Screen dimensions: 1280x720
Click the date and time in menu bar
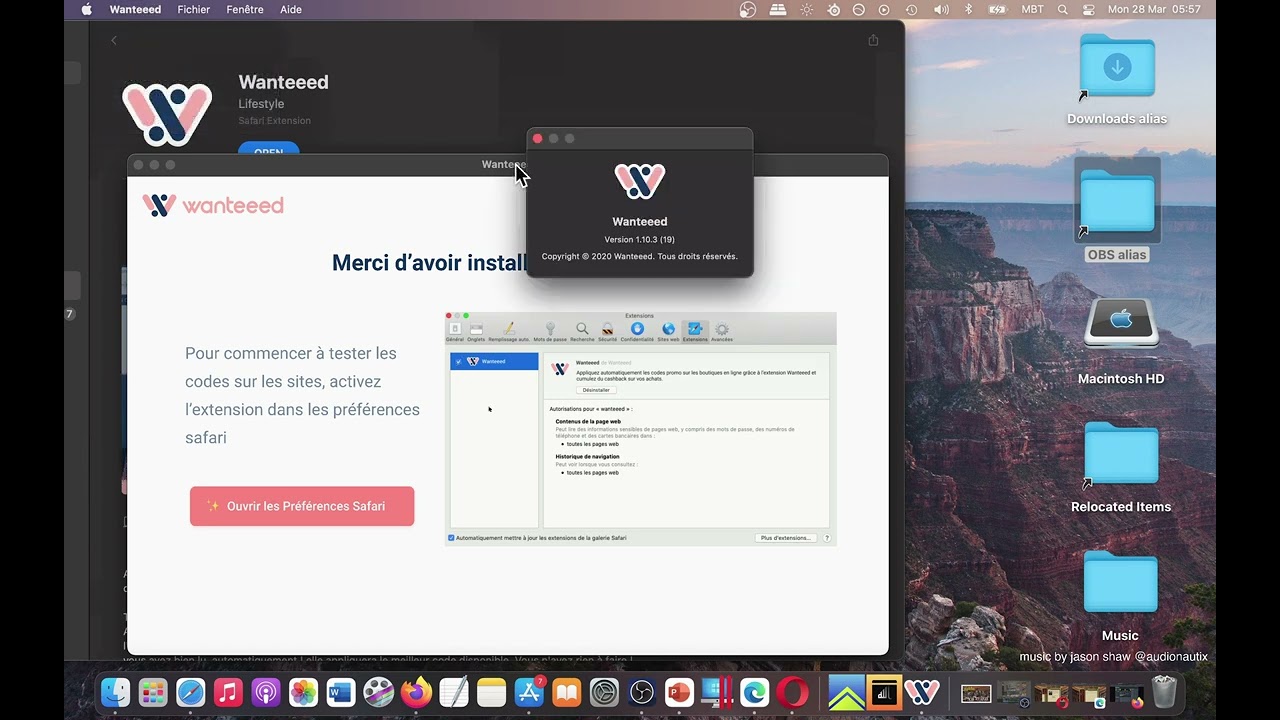[x=1154, y=9]
